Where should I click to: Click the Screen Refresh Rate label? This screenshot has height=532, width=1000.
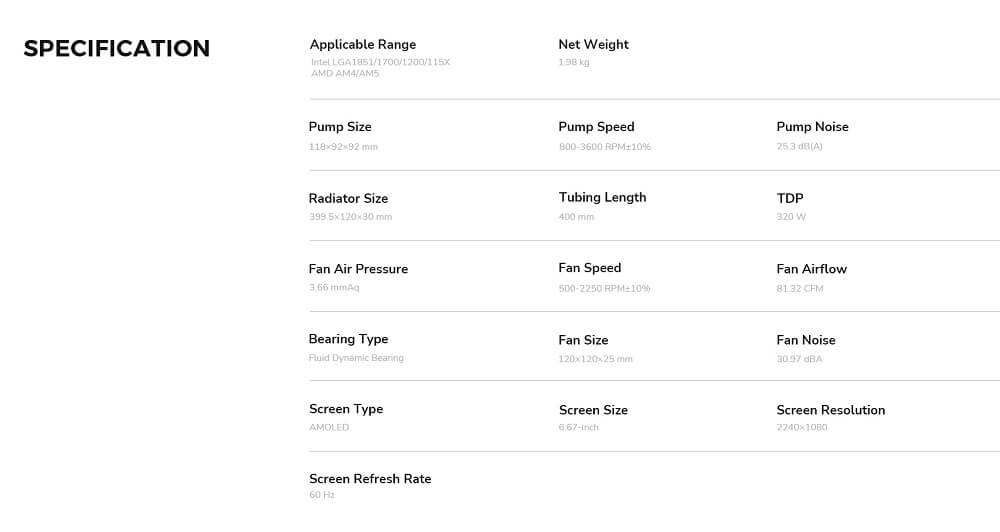point(370,479)
